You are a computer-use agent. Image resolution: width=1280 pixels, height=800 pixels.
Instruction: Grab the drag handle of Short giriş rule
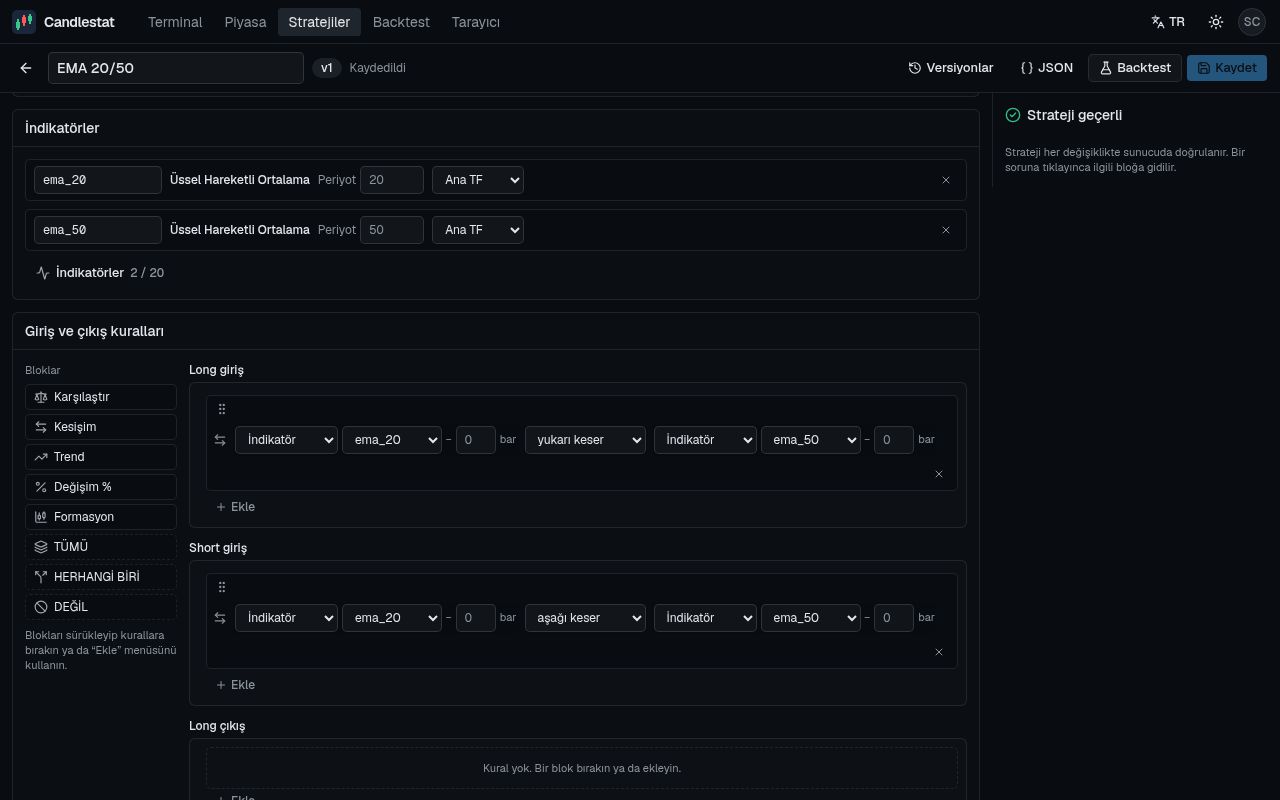coord(222,587)
